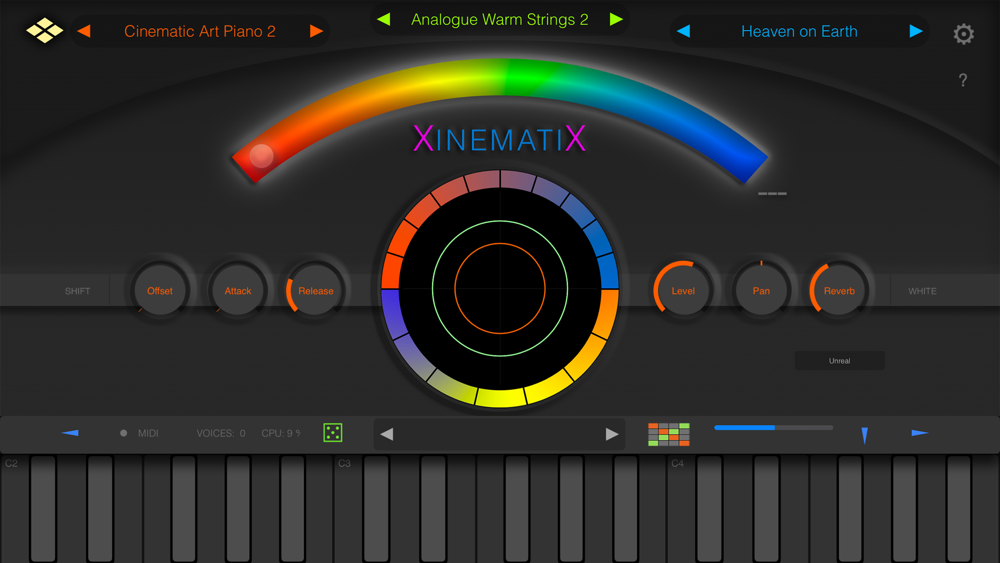The image size is (1000, 563).
Task: Click the Release knob
Action: [x=316, y=291]
